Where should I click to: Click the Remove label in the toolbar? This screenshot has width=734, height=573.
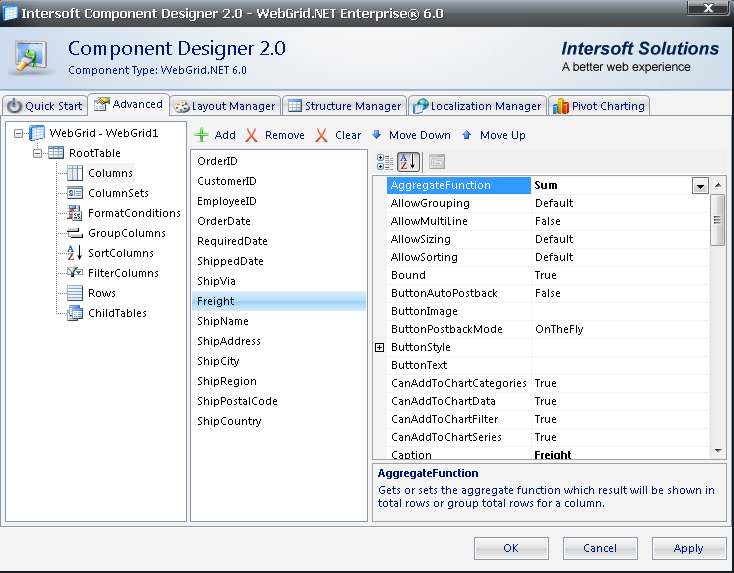click(285, 135)
